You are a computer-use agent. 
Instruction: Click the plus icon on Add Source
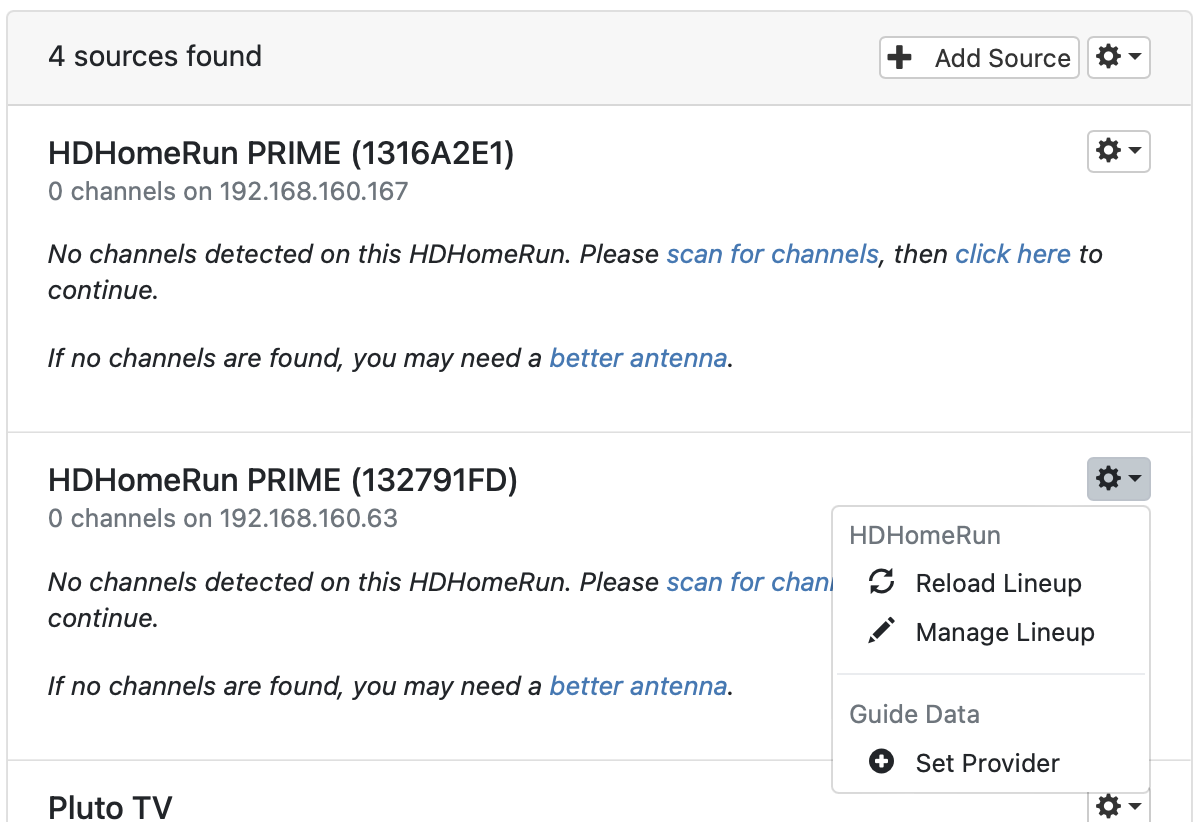click(901, 57)
